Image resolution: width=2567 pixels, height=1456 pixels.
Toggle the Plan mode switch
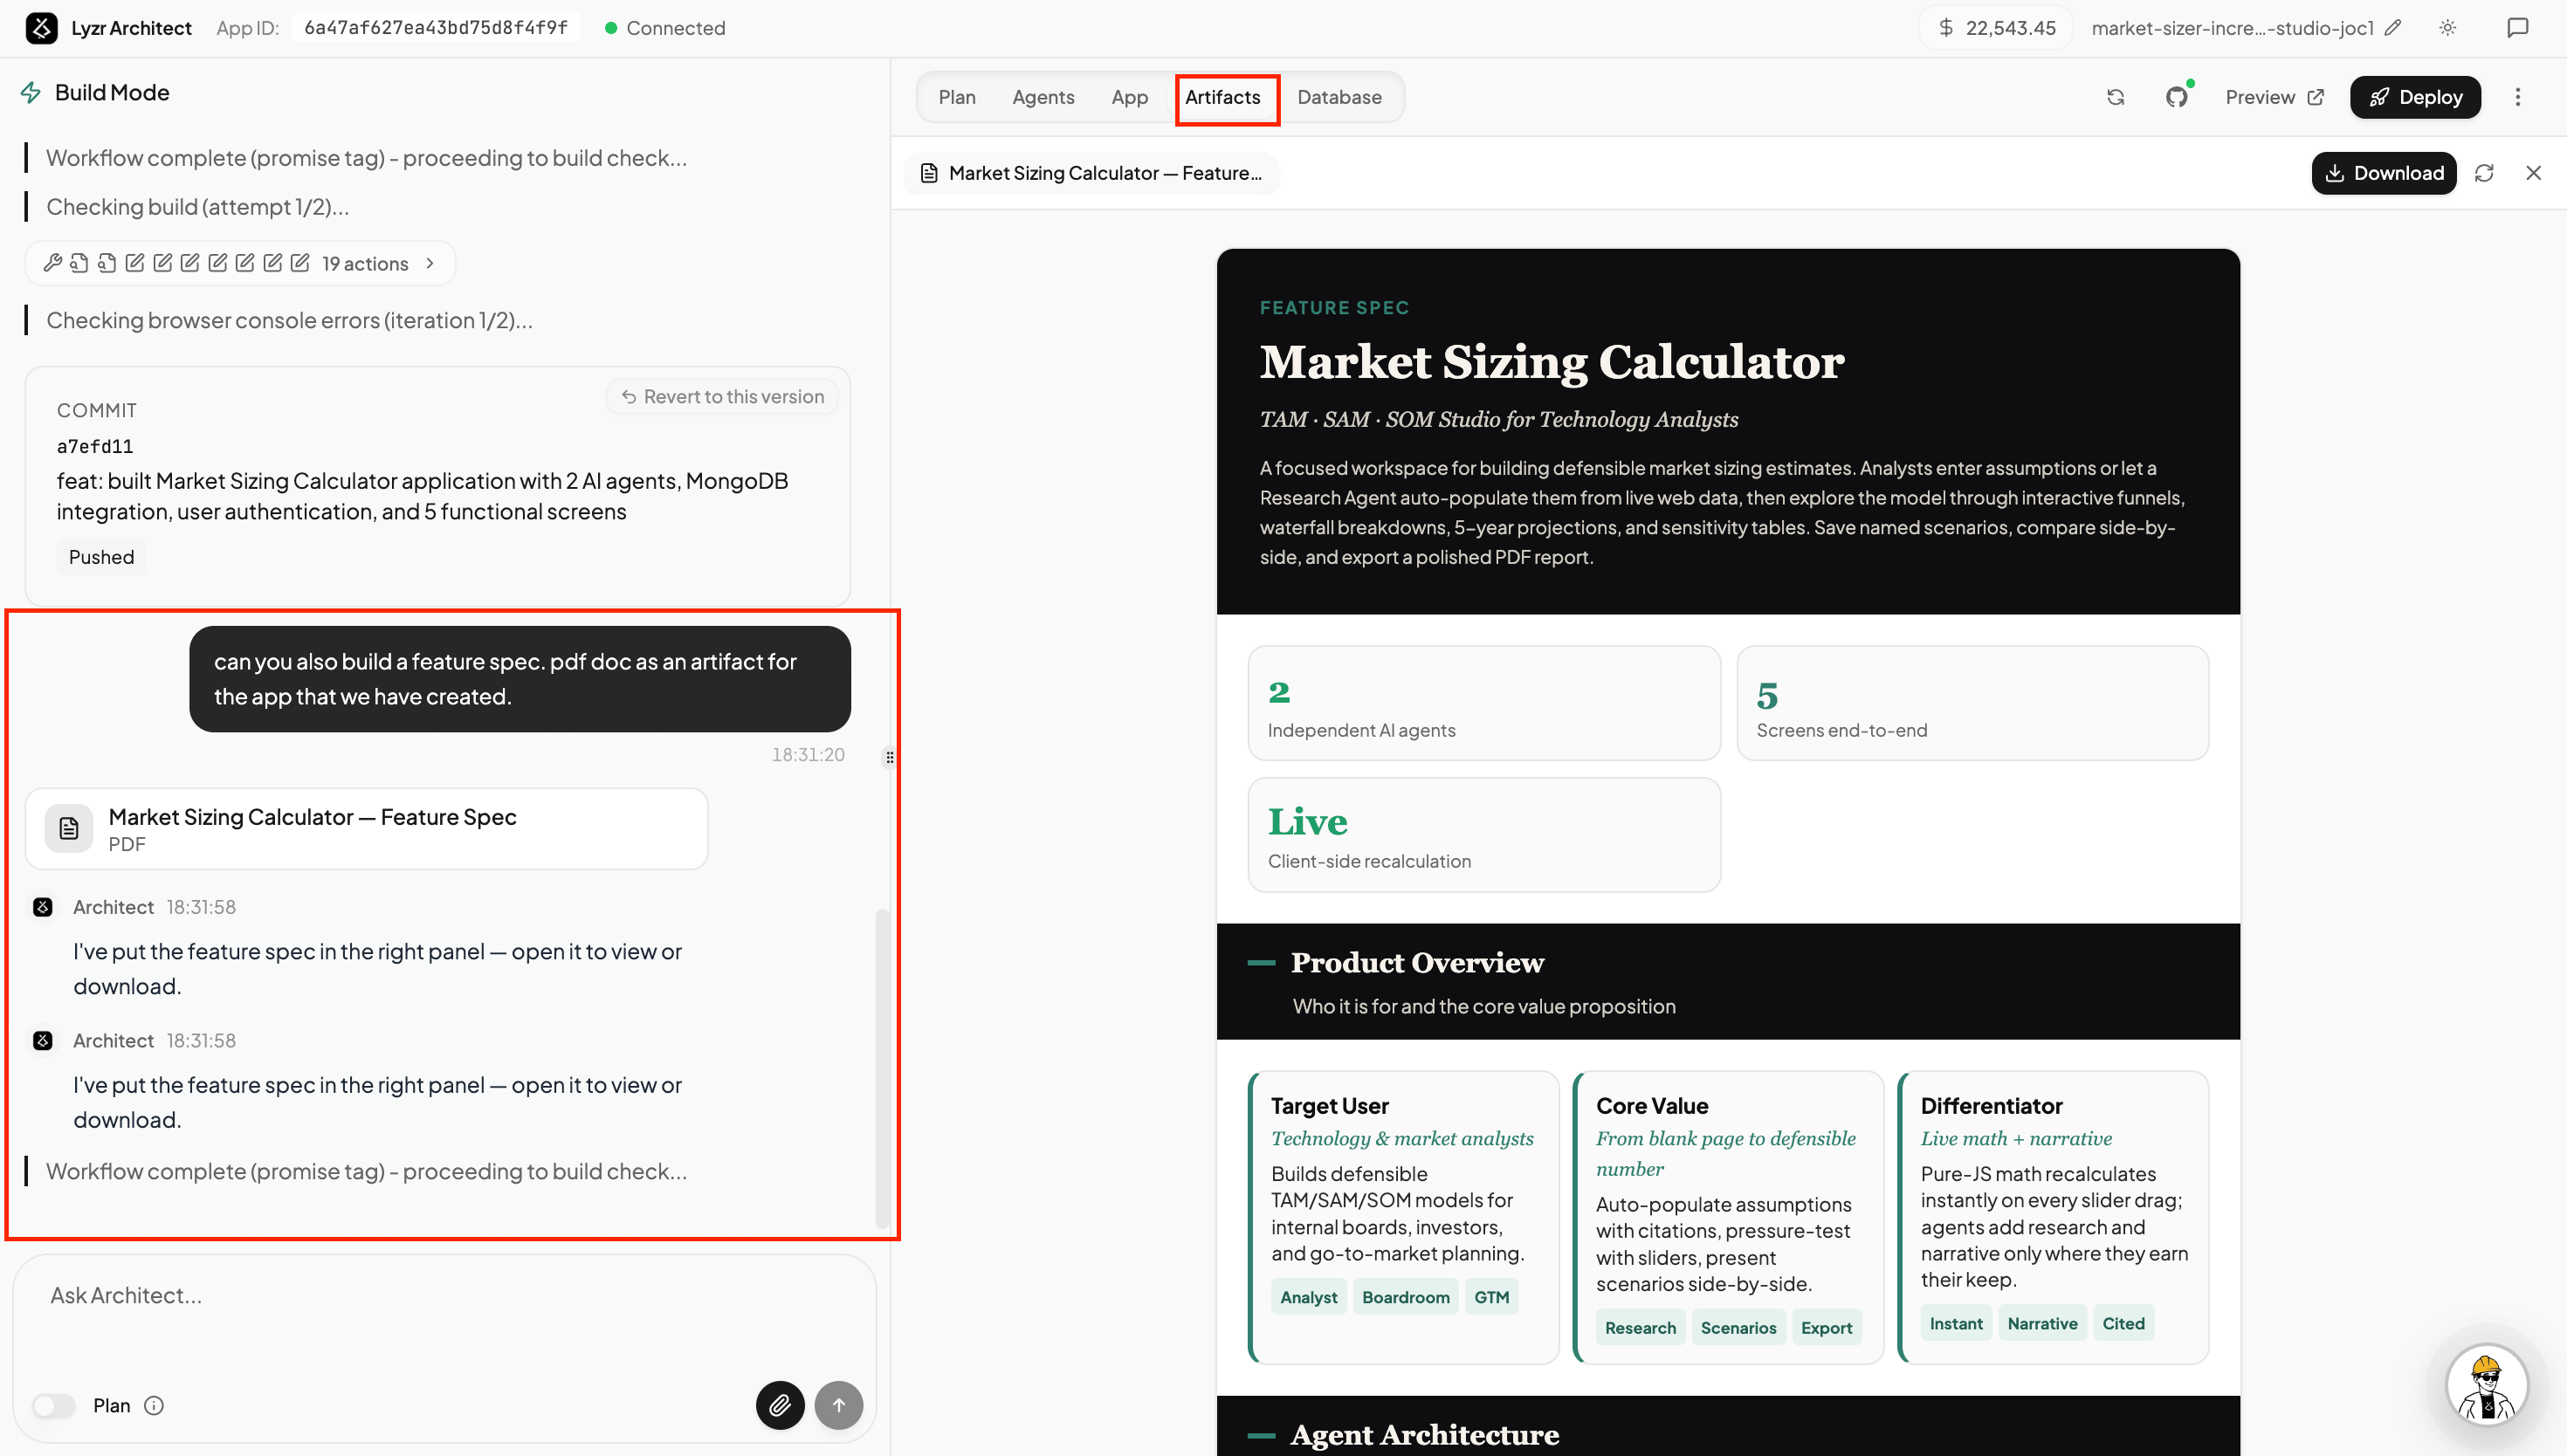pyautogui.click(x=54, y=1406)
